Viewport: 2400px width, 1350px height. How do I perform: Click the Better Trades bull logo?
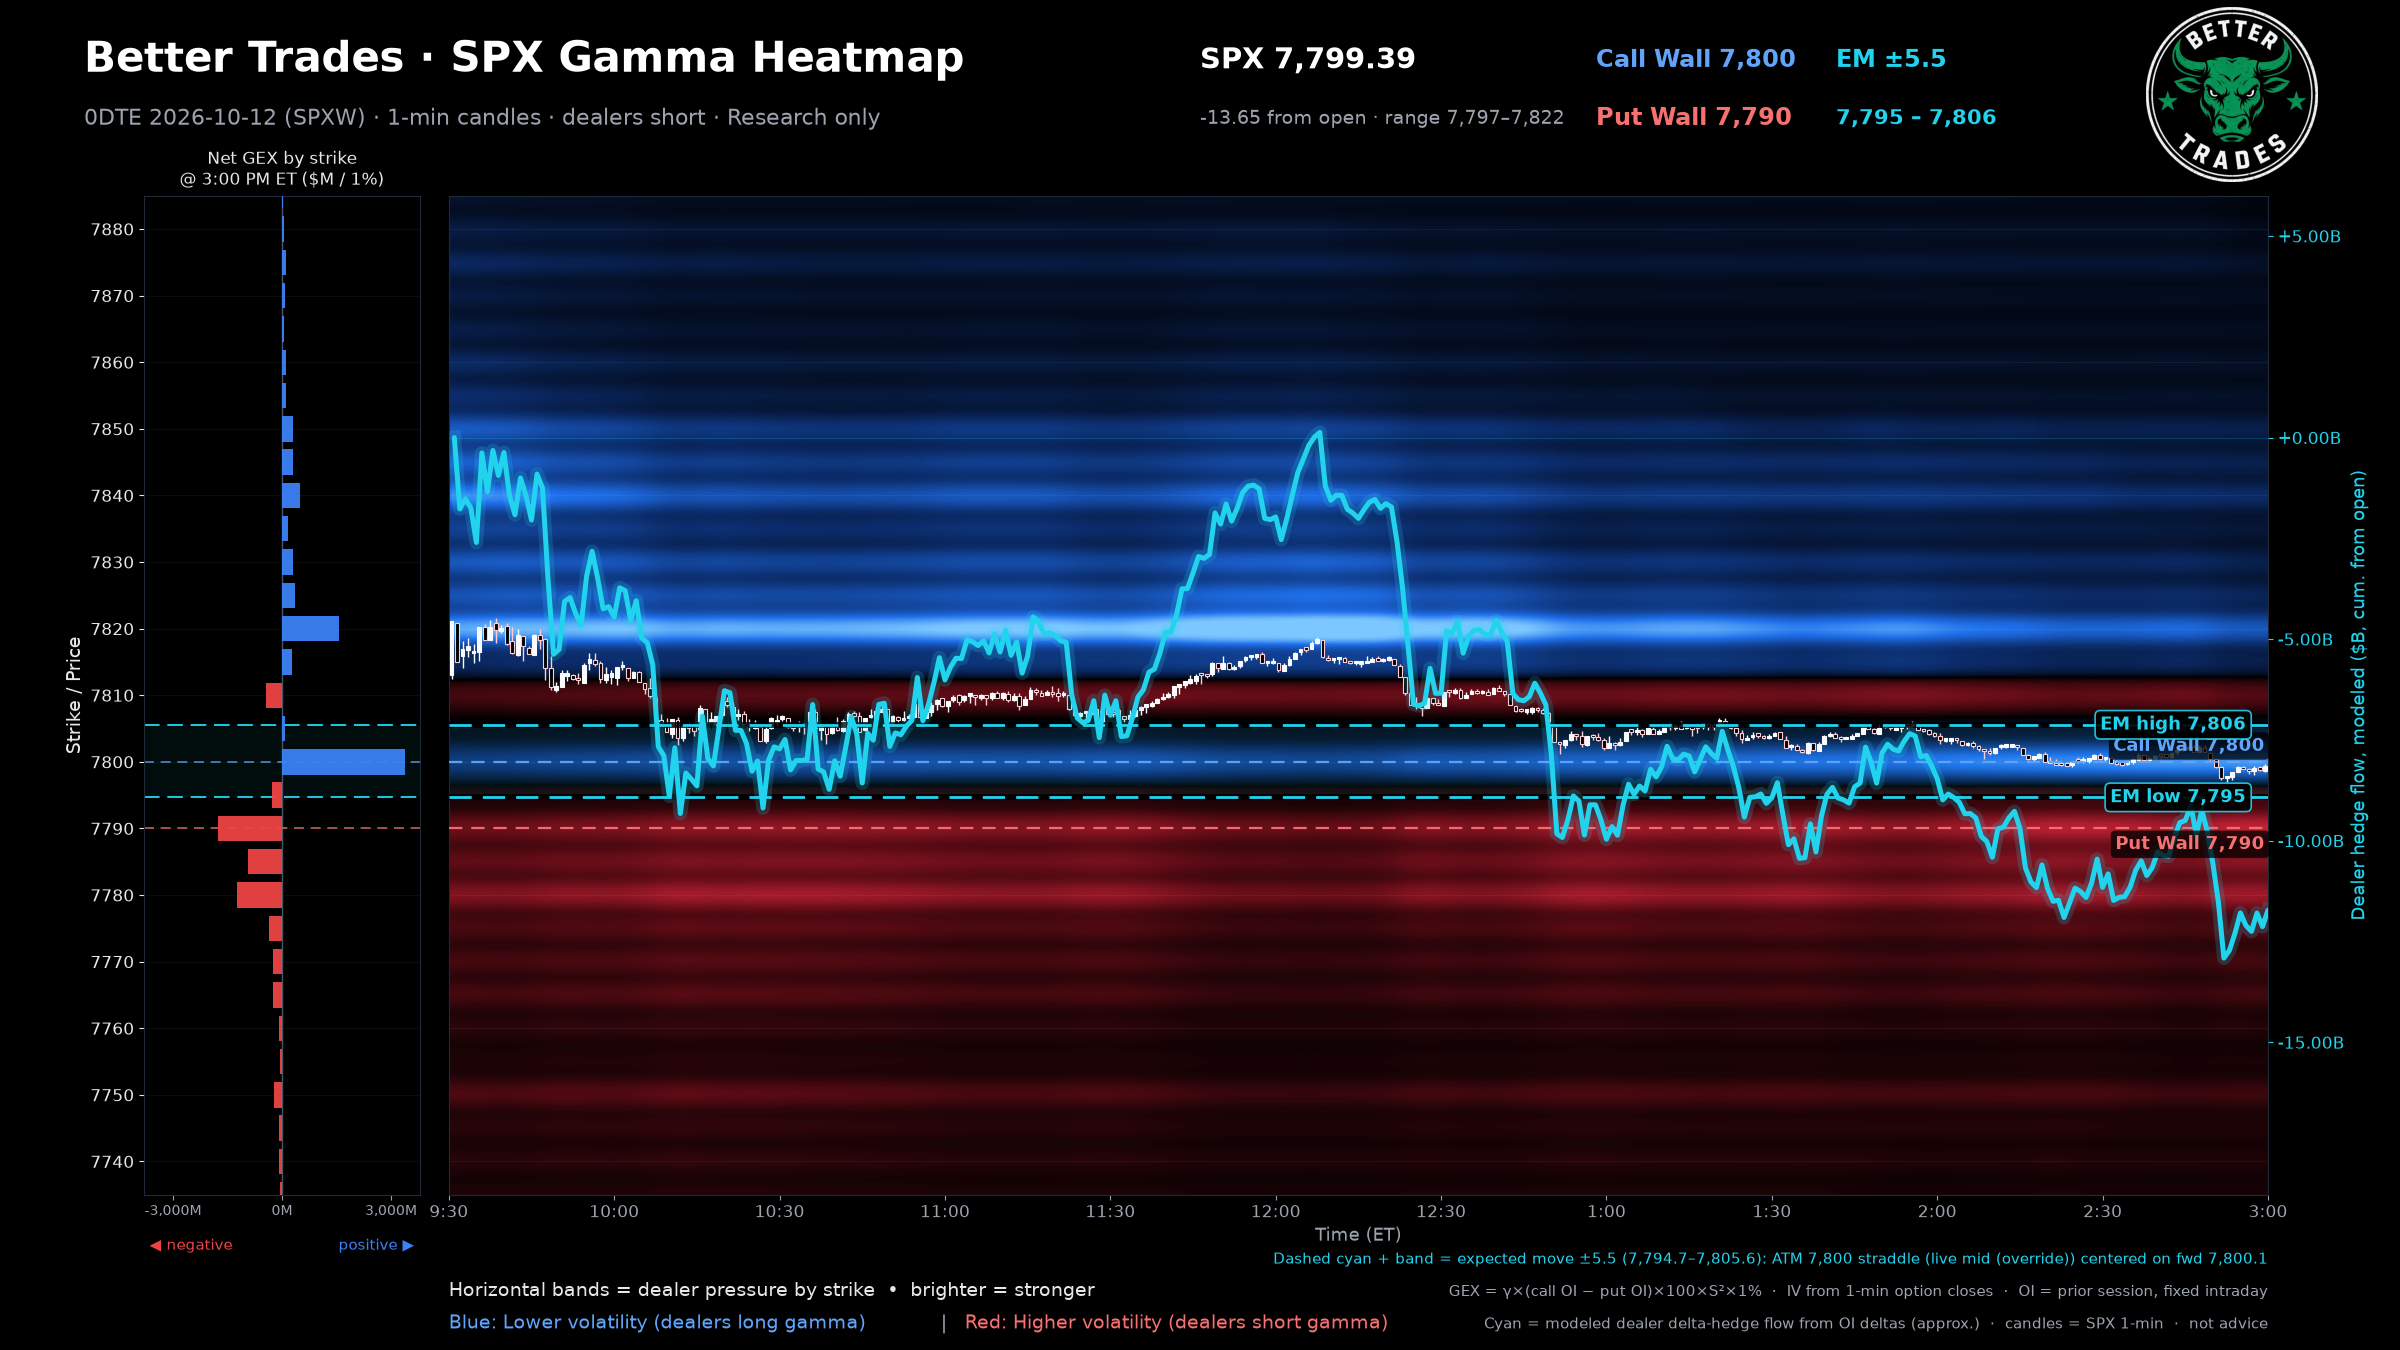[2231, 95]
